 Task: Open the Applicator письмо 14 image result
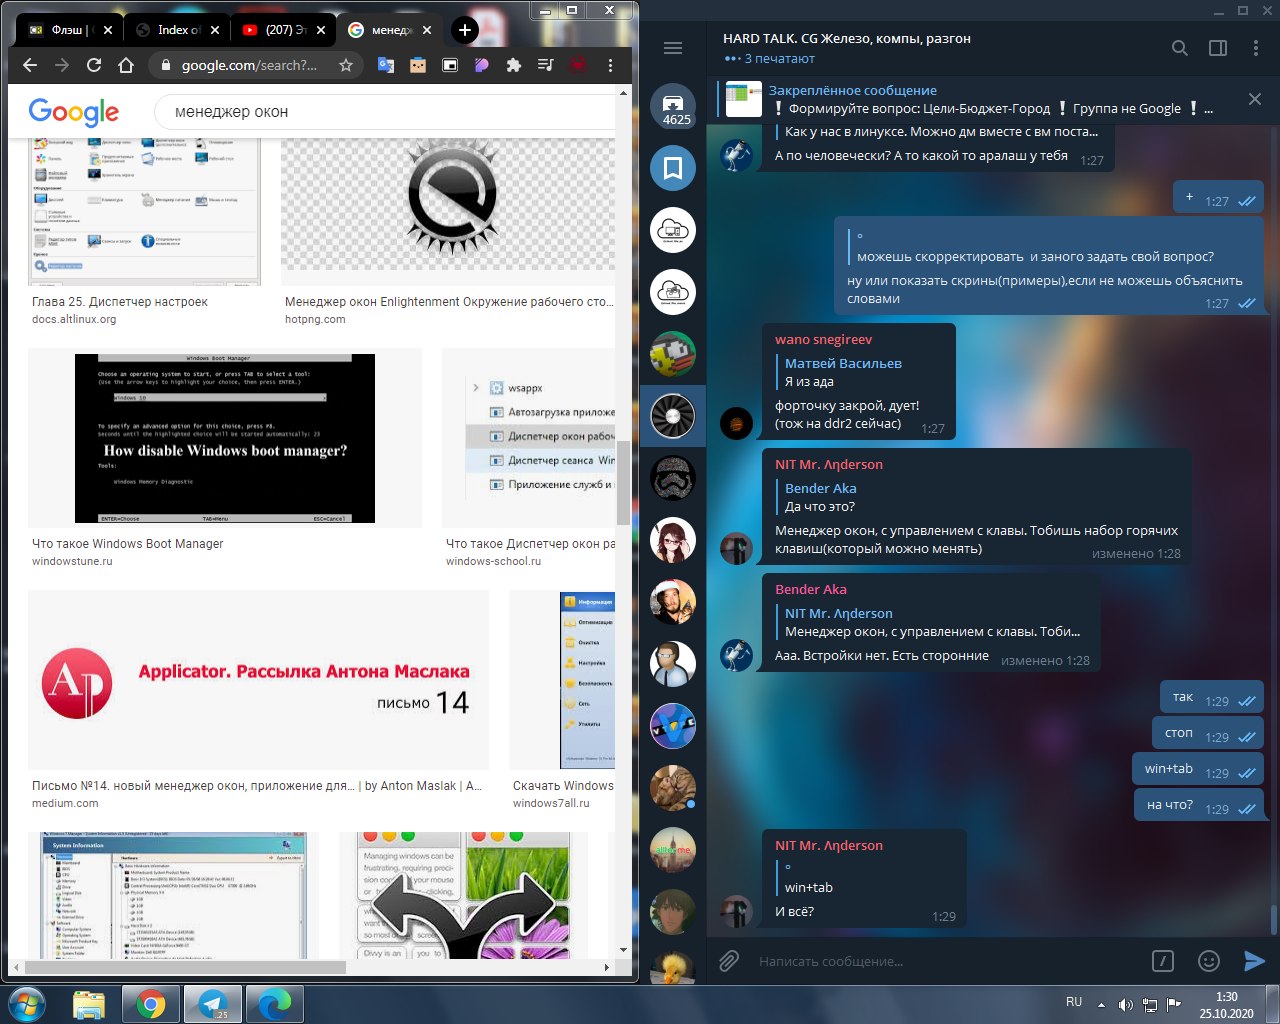coord(258,680)
